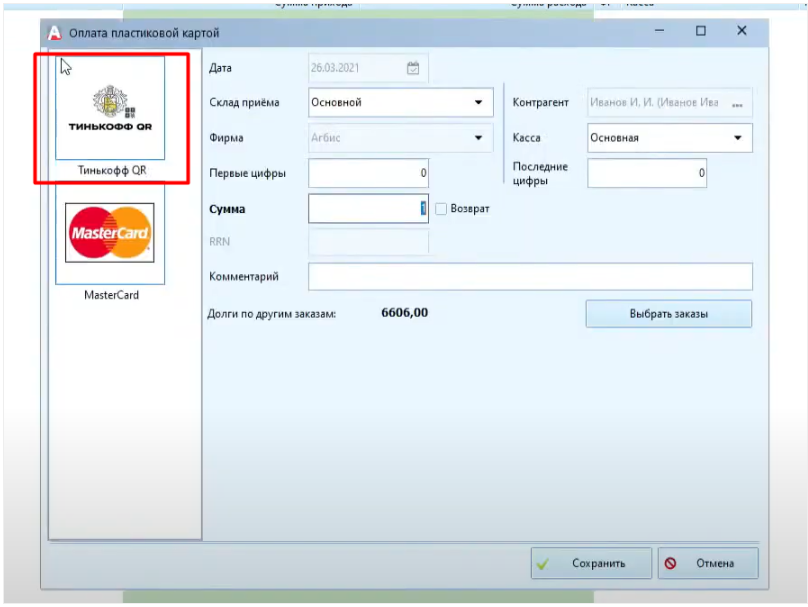Click the Контрагент ellipsis browse button
The width and height of the screenshot is (808, 607).
click(x=737, y=103)
